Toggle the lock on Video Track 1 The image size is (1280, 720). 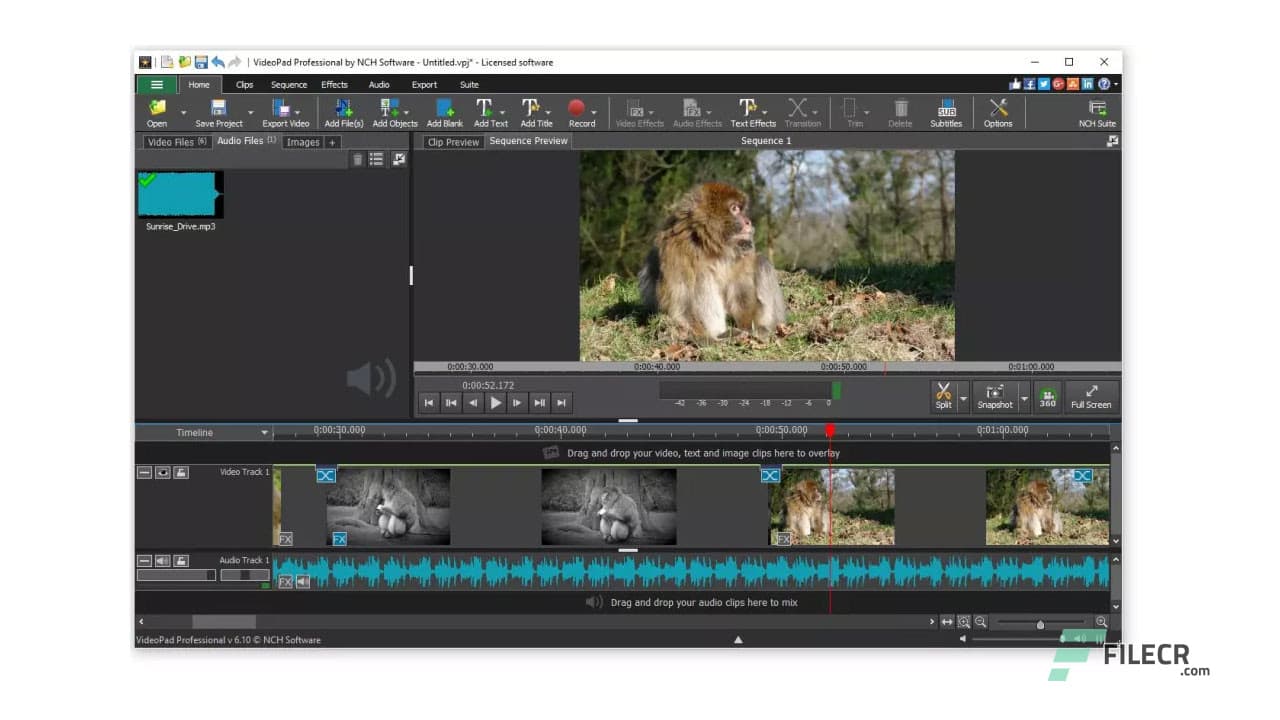pyautogui.click(x=181, y=472)
